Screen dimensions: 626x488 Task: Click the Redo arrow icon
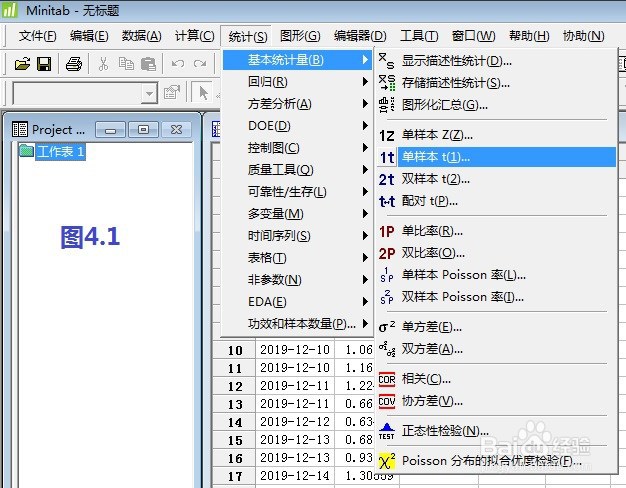[x=200, y=63]
